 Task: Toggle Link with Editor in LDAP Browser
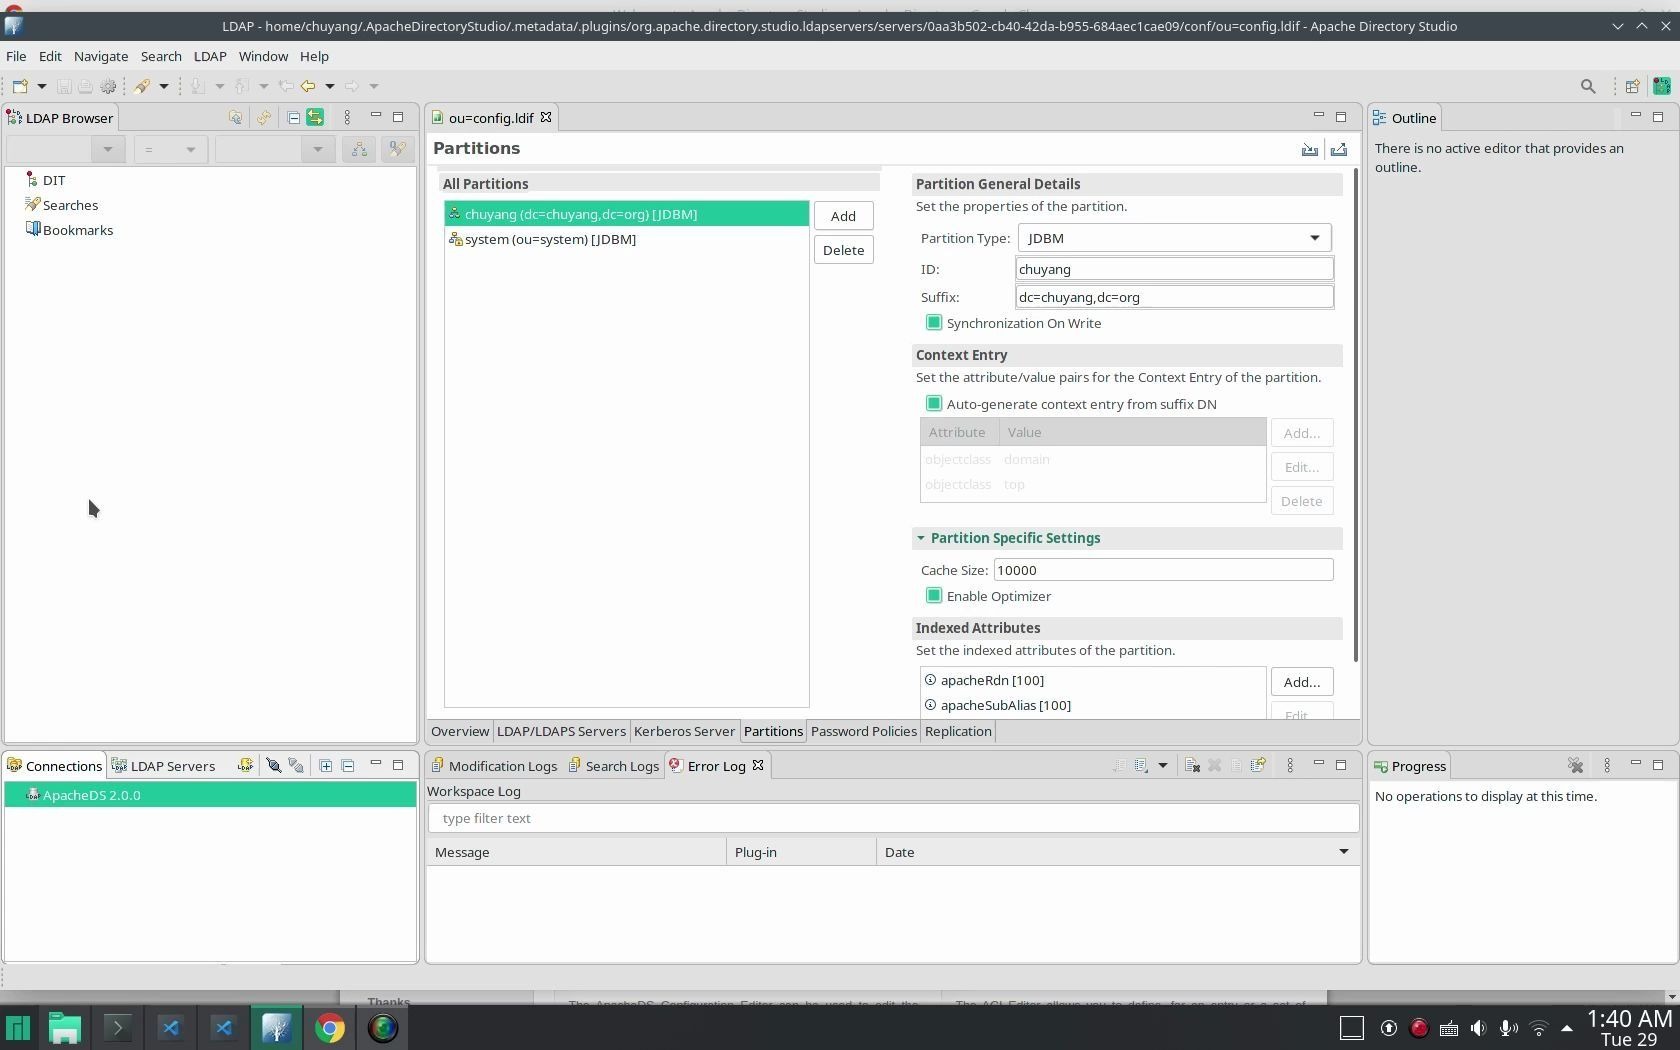click(315, 118)
